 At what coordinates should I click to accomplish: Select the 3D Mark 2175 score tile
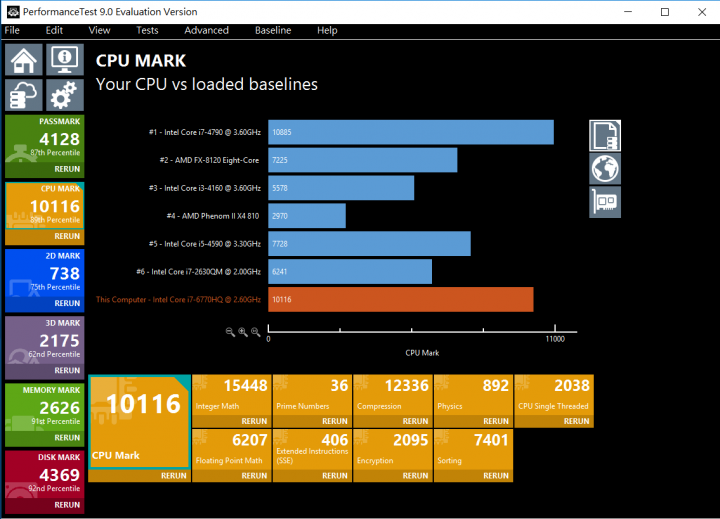[45, 340]
